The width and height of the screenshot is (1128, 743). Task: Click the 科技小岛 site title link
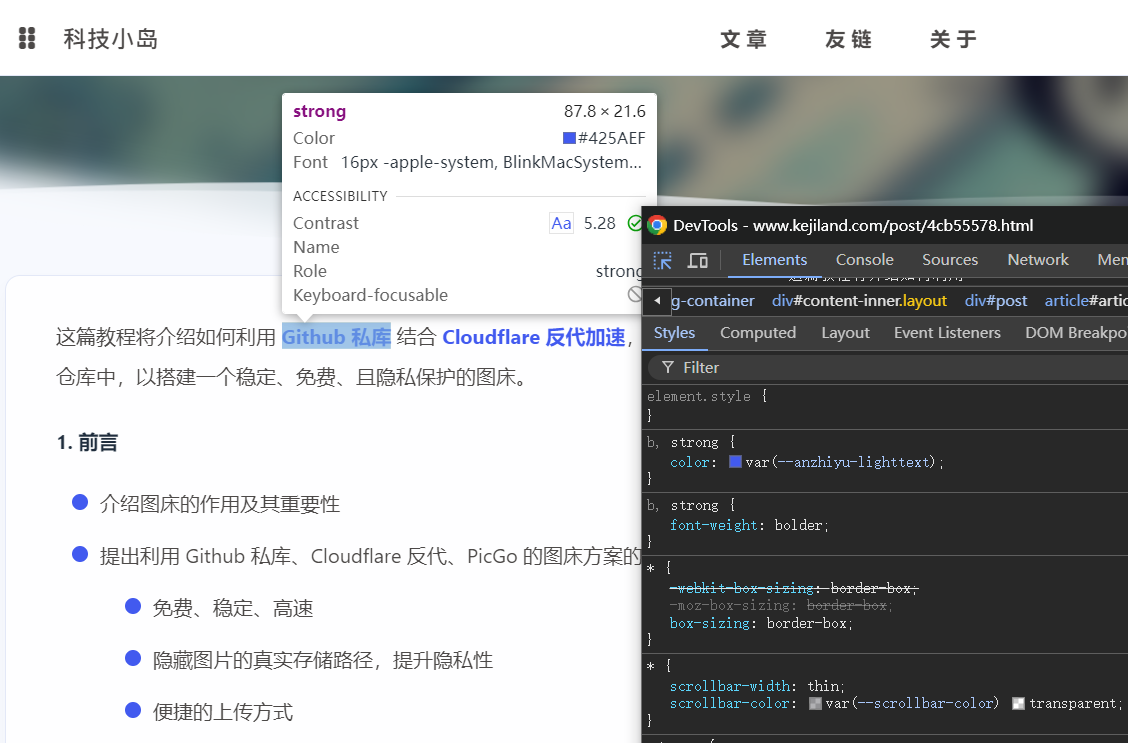pyautogui.click(x=111, y=39)
